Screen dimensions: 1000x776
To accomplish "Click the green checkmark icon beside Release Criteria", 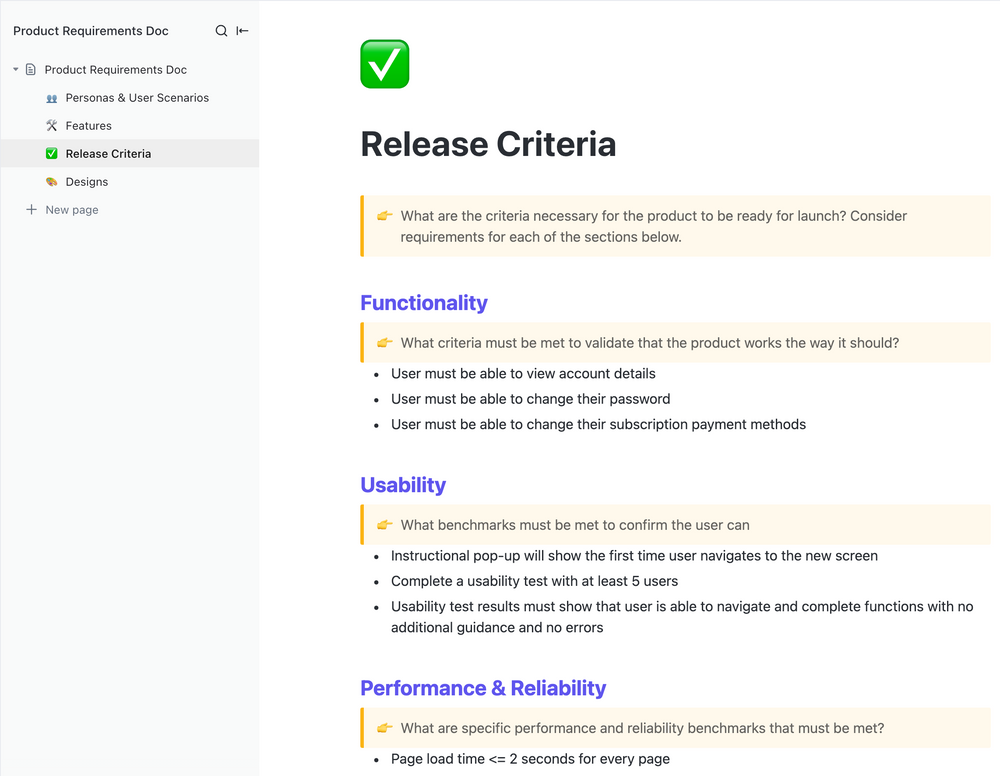I will point(52,154).
